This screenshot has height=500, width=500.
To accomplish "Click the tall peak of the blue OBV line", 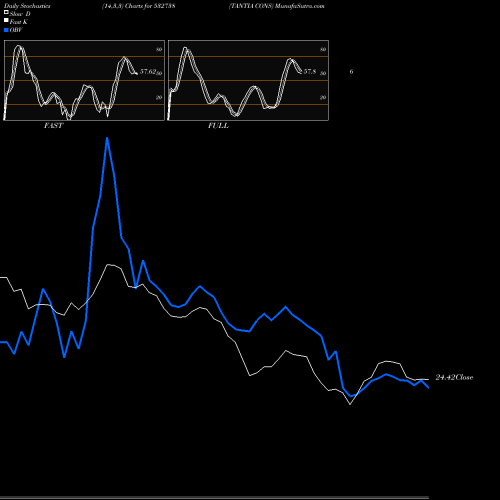I will (x=107, y=138).
